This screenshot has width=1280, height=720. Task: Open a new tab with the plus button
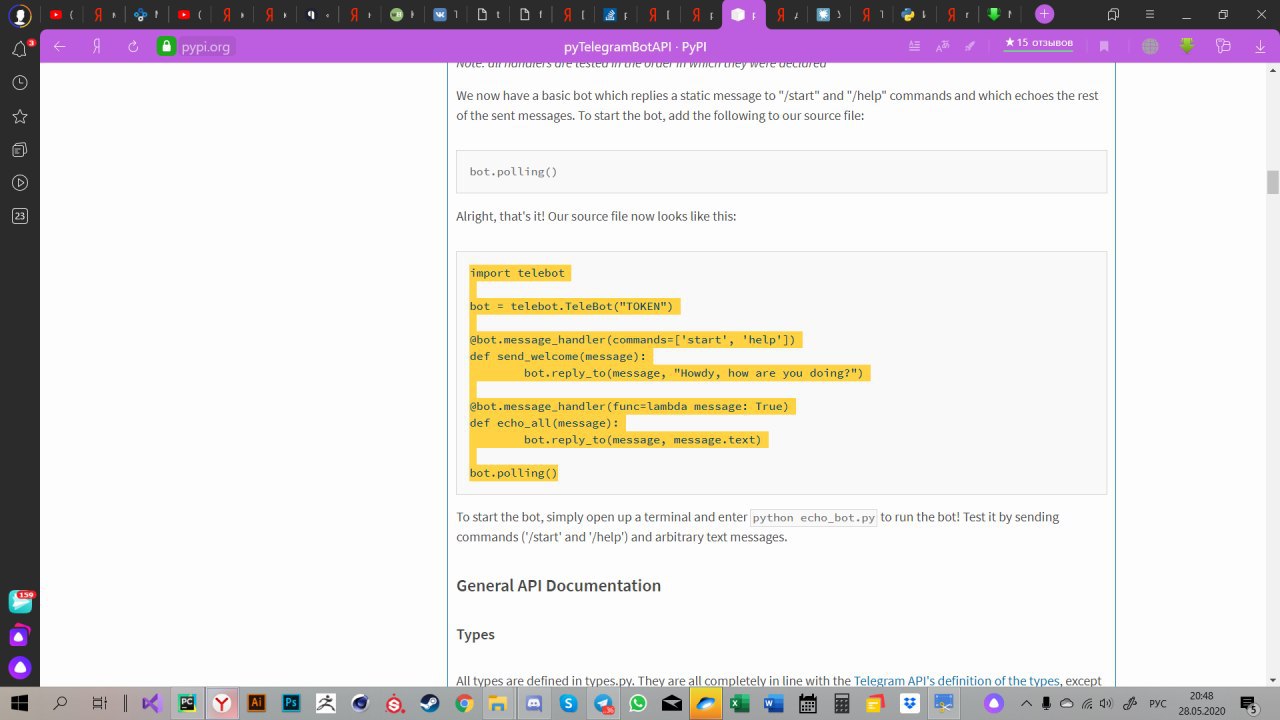[1045, 14]
